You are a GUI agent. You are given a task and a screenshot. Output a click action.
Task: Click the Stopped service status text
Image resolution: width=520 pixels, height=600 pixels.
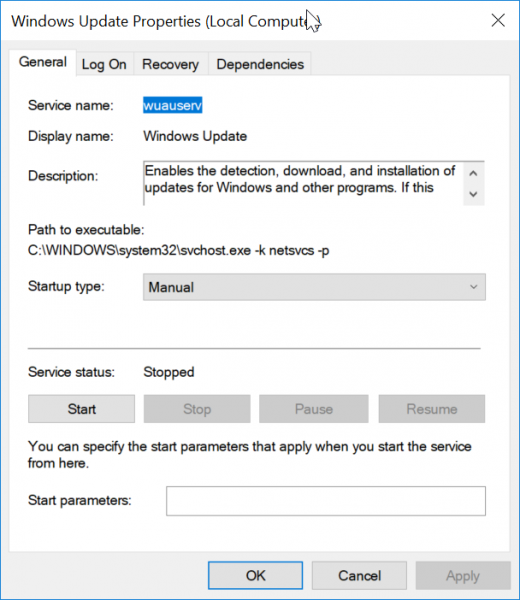(169, 372)
